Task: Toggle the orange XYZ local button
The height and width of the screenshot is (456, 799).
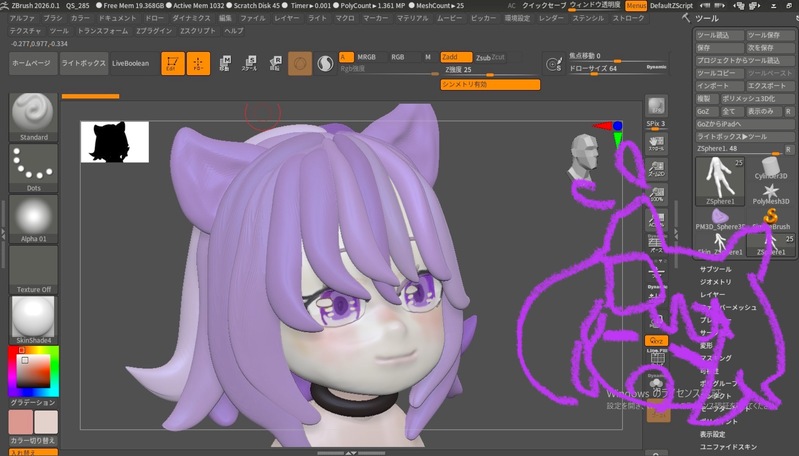Action: click(x=656, y=340)
